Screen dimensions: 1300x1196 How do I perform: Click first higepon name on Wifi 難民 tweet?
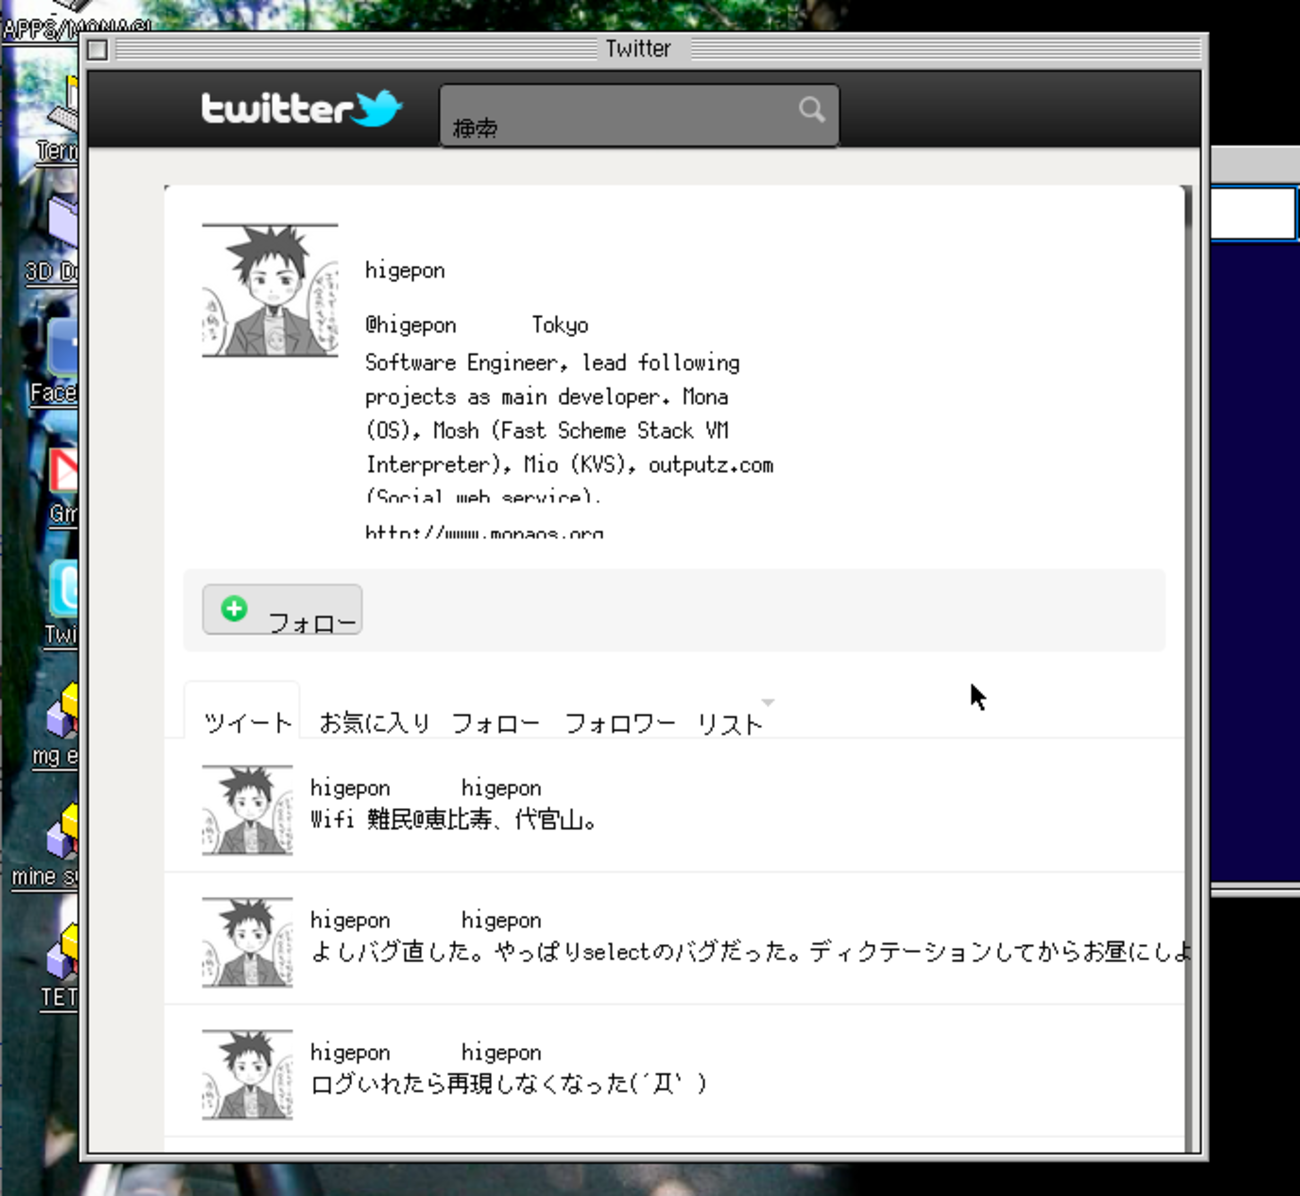coord(350,788)
